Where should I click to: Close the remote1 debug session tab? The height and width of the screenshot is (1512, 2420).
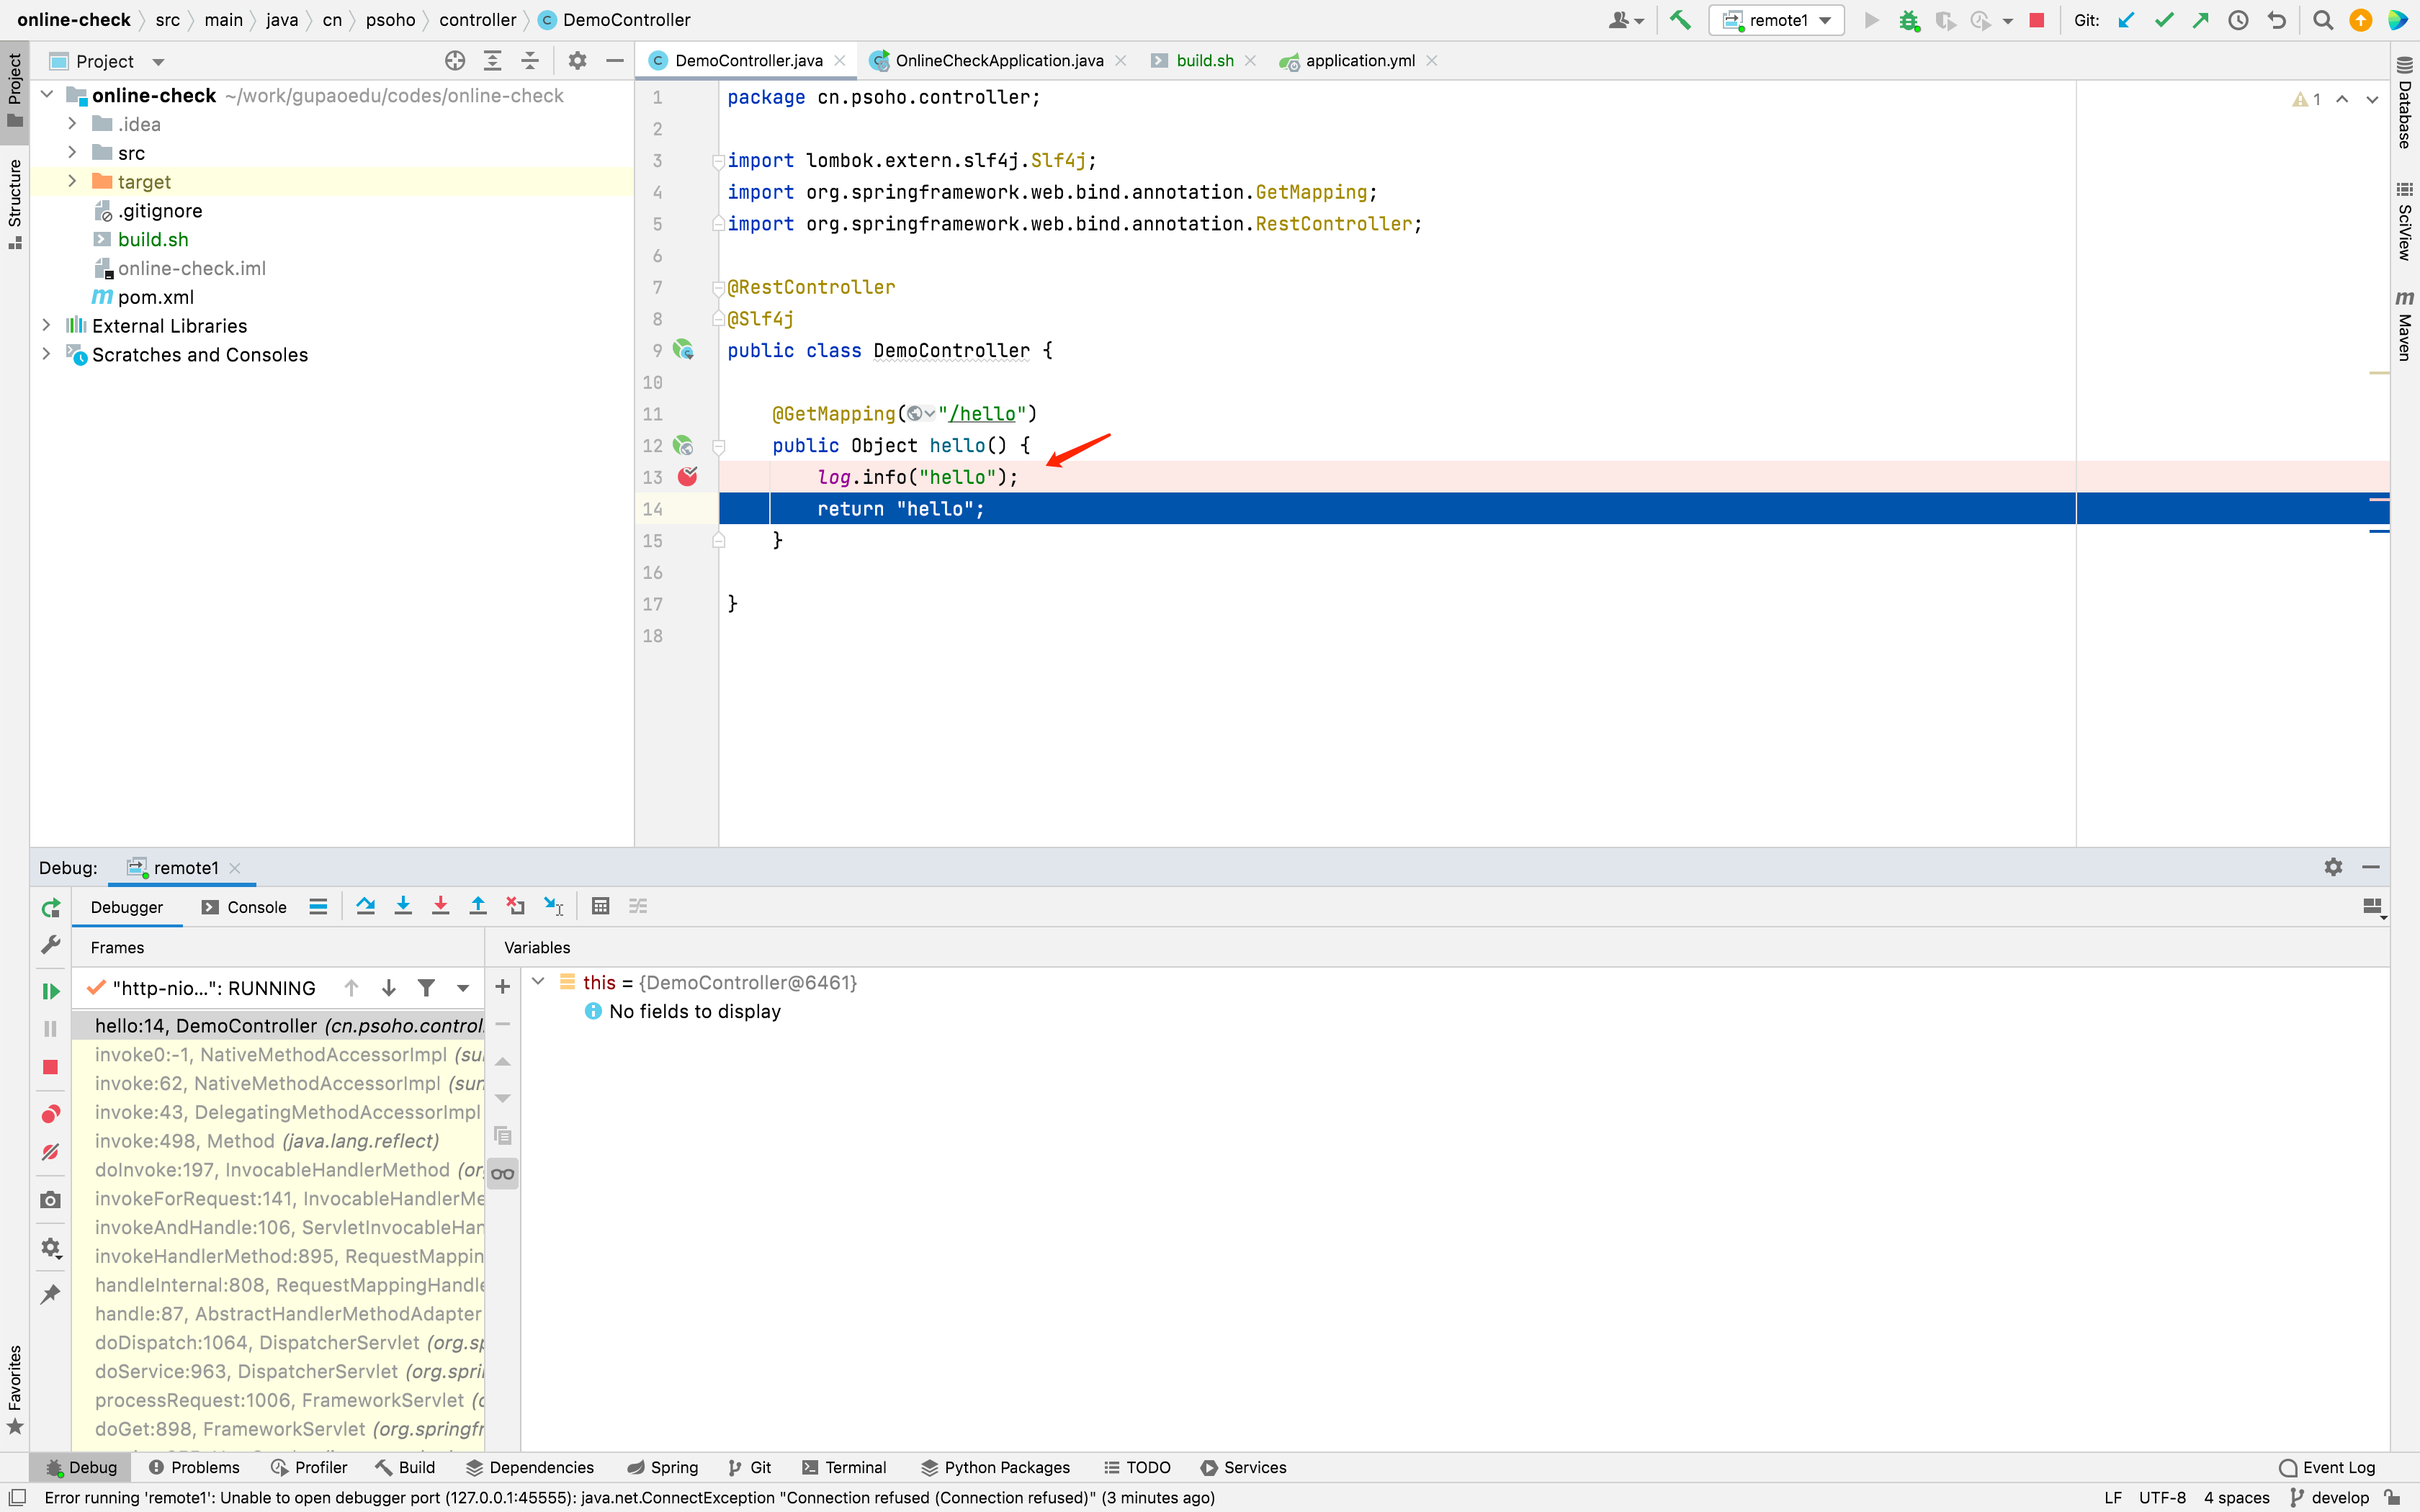[x=235, y=868]
